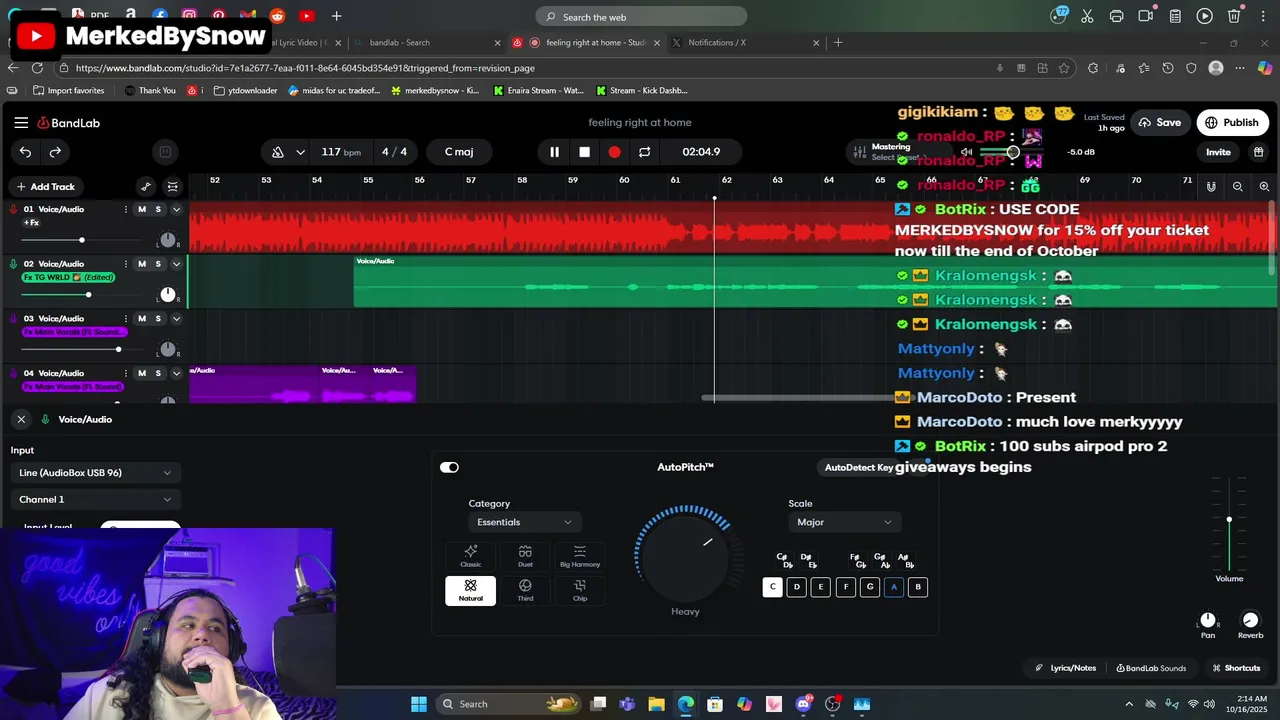Add an effect with +Fx on track 01

coord(31,222)
